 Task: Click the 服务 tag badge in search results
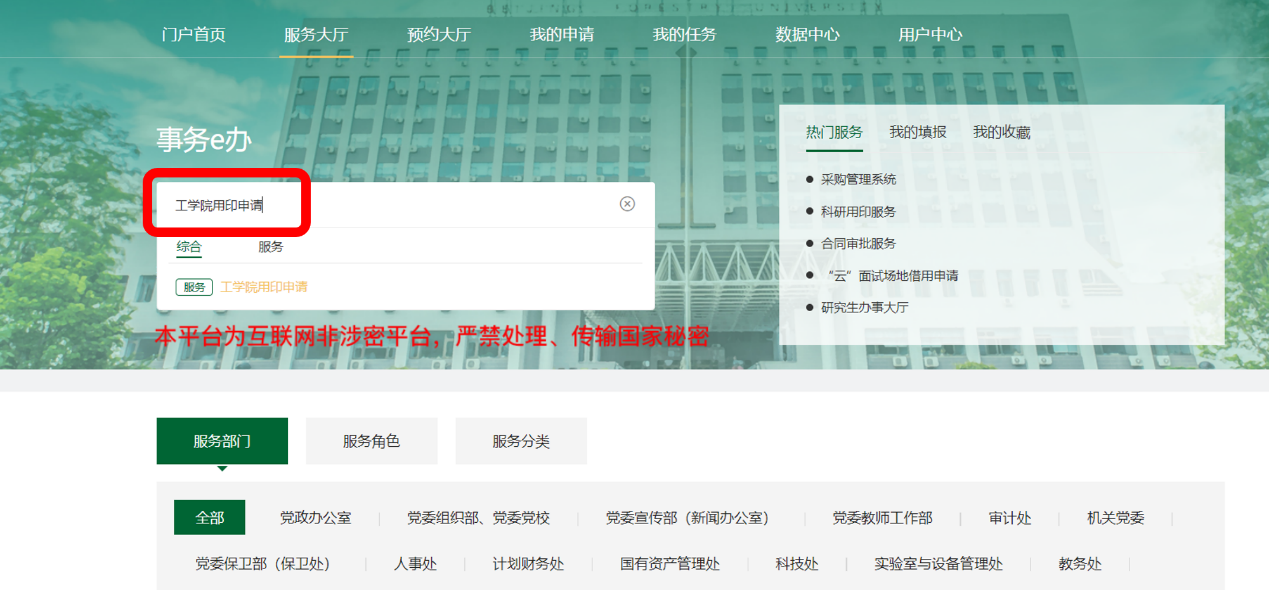(194, 287)
